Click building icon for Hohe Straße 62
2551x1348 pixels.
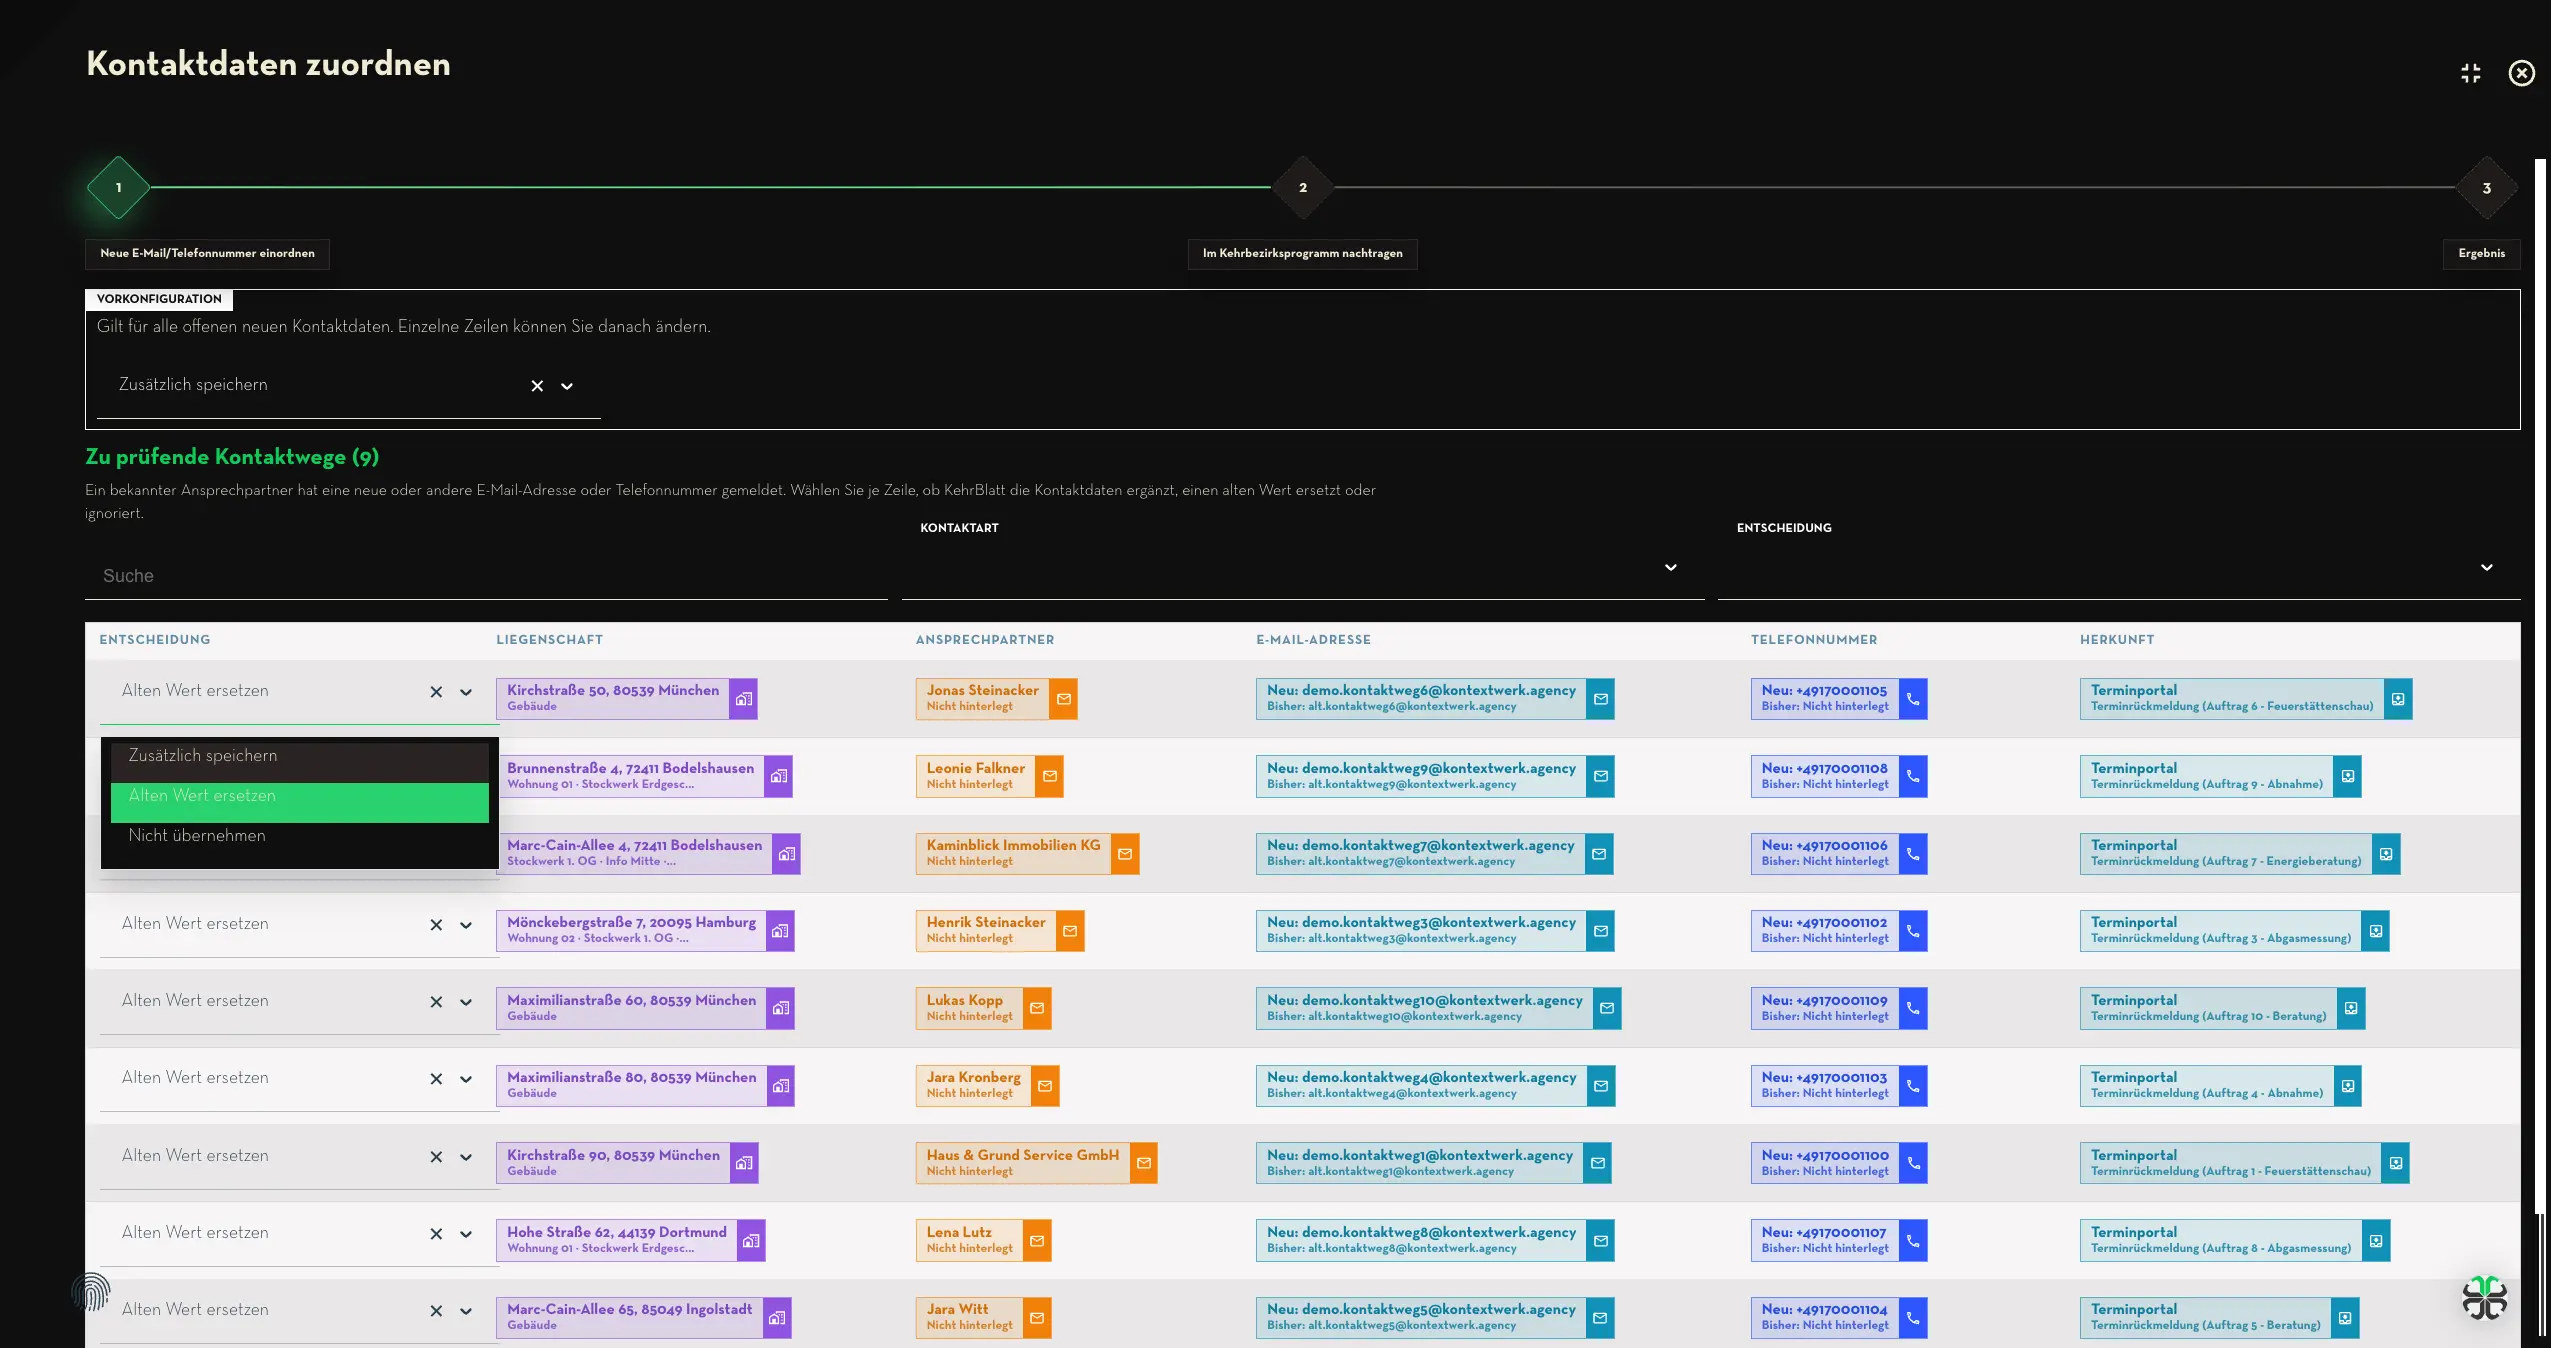coord(751,1241)
